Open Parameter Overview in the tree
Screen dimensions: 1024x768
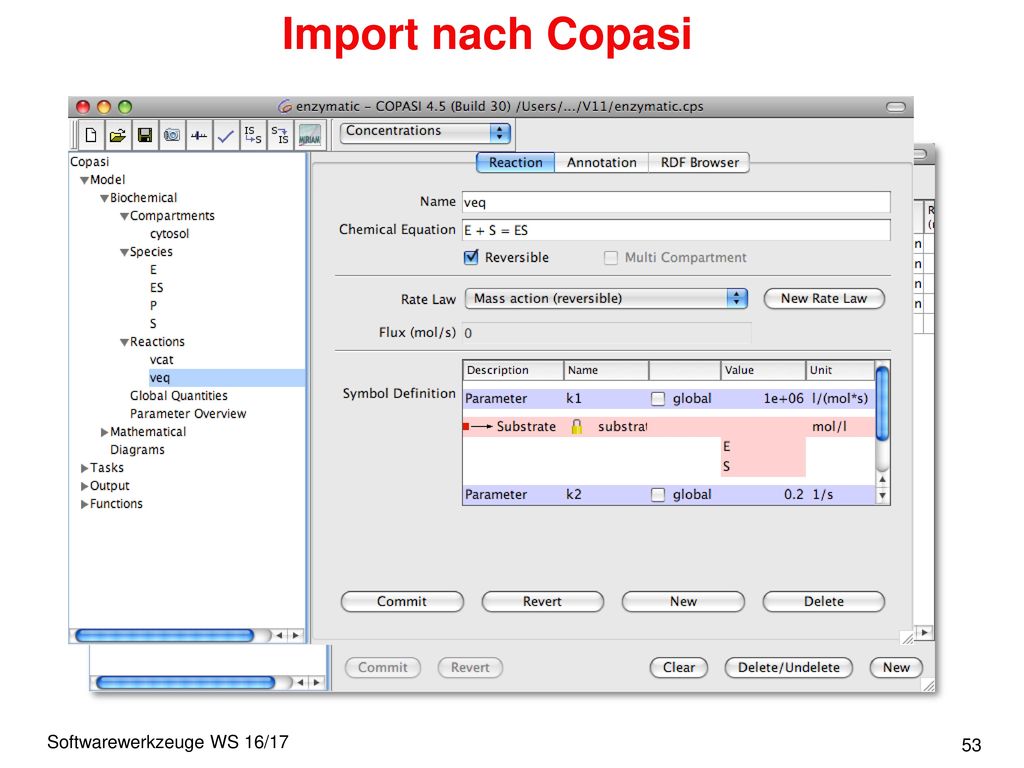tap(188, 414)
